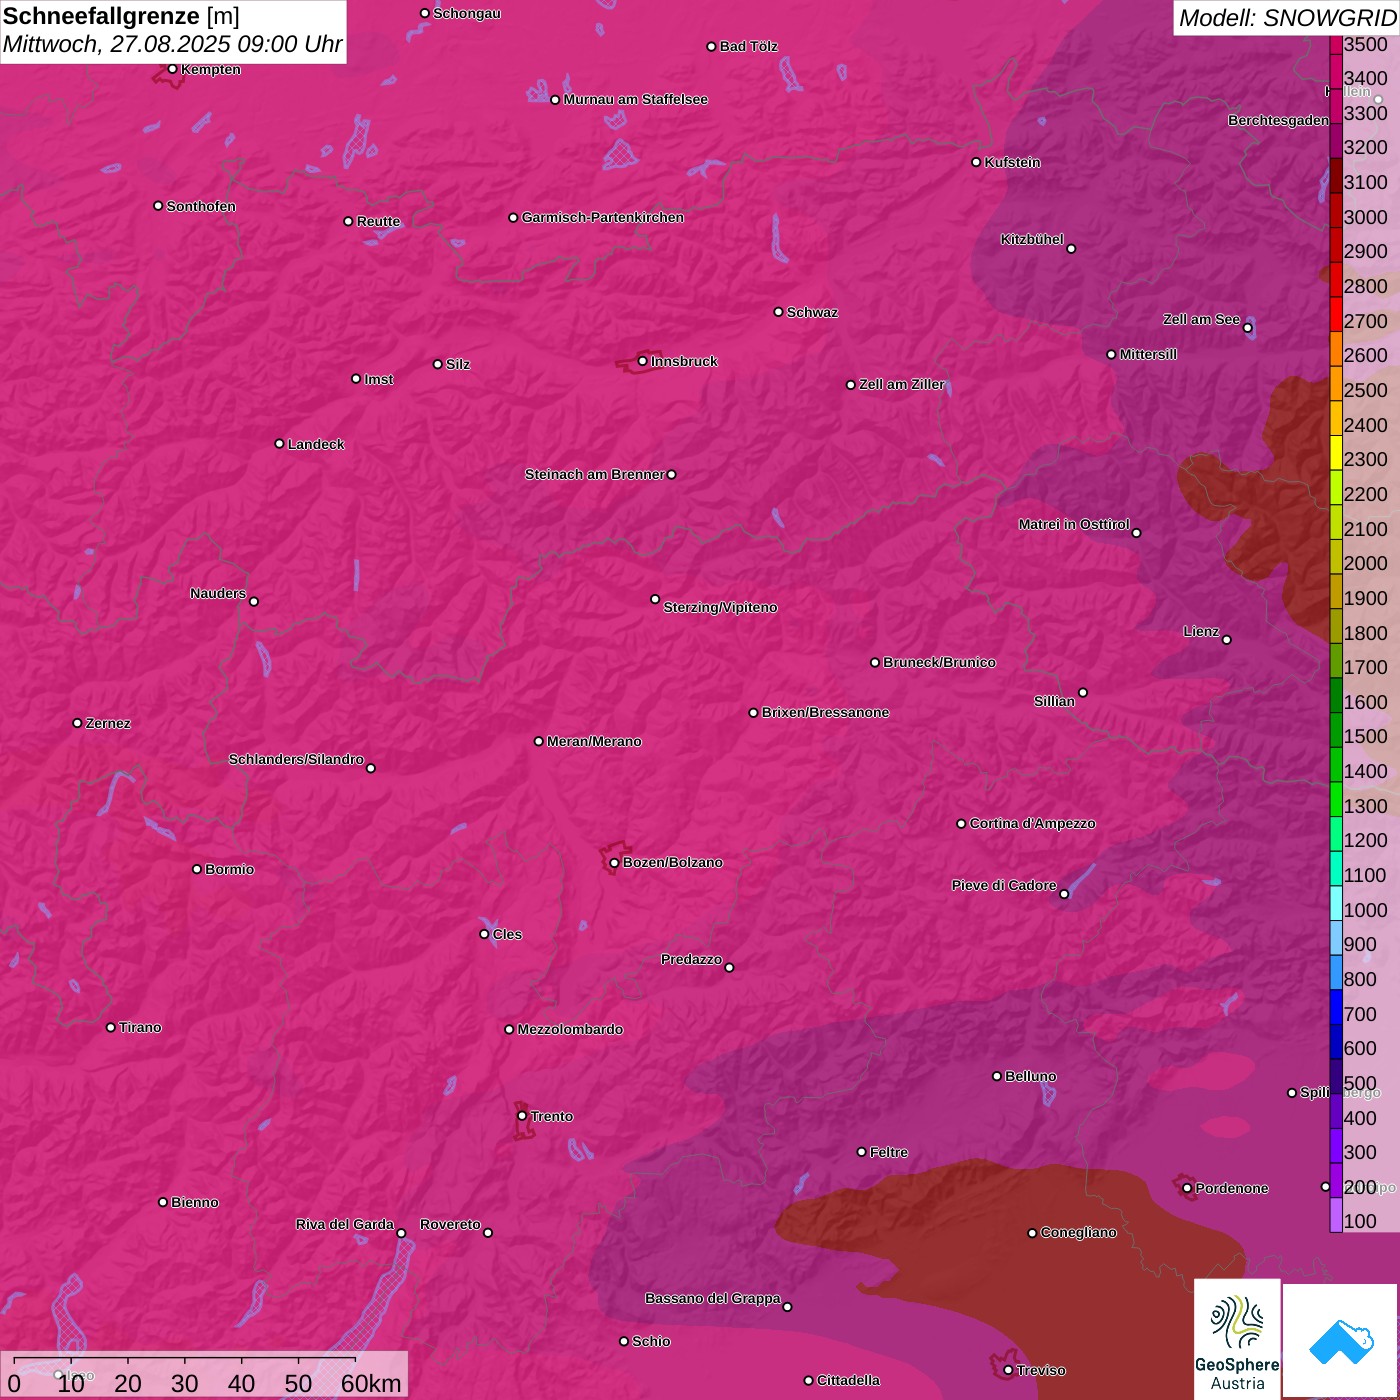The image size is (1400, 1400).
Task: Select the Cortina d'Ampezzo marker dot
Action: click(x=961, y=824)
